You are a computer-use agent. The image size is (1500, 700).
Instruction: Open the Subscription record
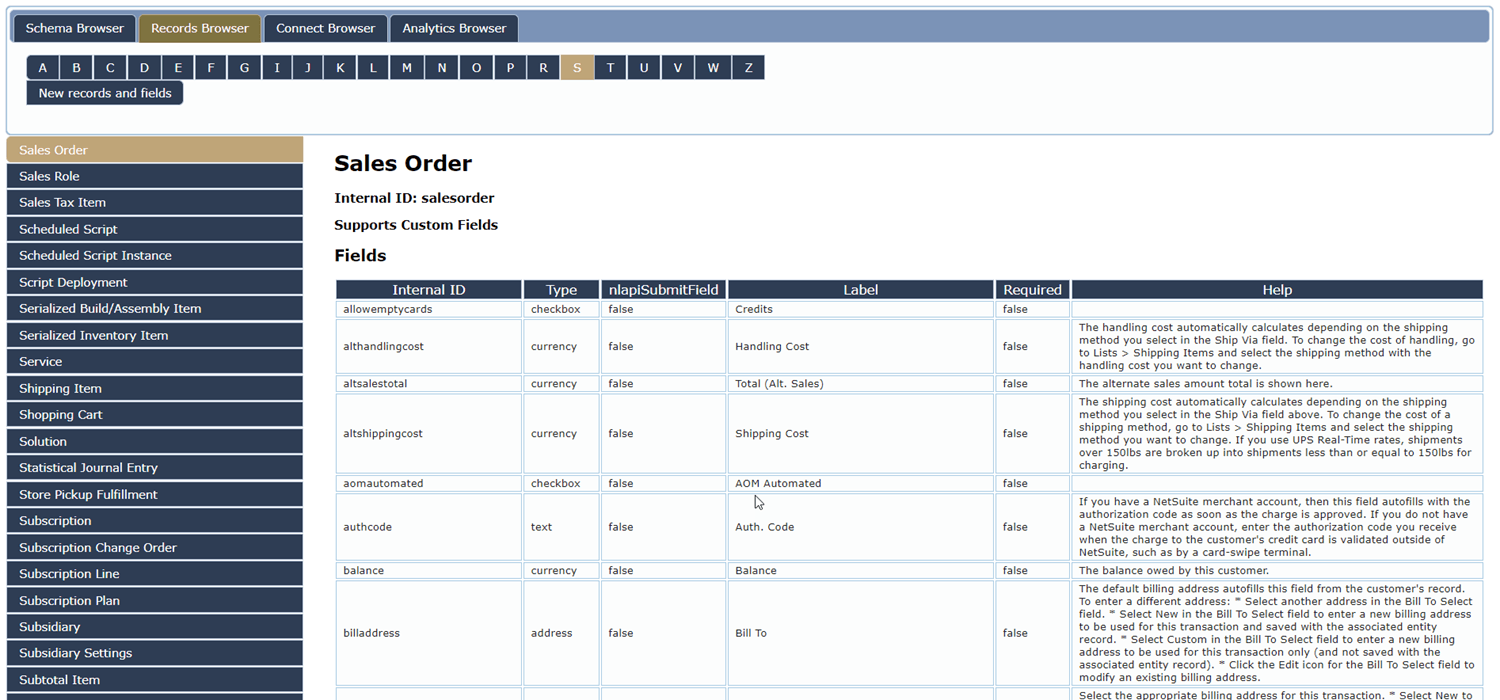(x=155, y=520)
